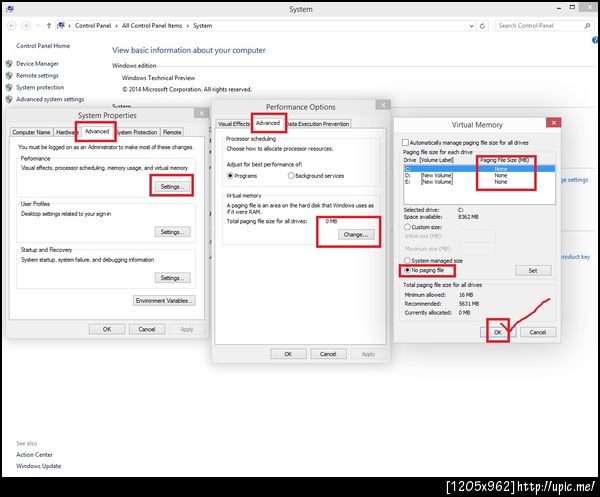Switch to Visual Effects tab
Viewport: 600px width, 497px height.
[x=233, y=124]
